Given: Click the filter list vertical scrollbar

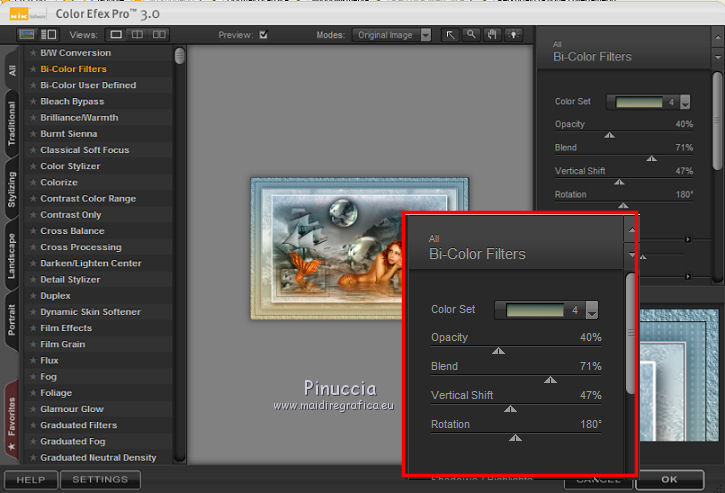Looking at the screenshot, I should [179, 254].
